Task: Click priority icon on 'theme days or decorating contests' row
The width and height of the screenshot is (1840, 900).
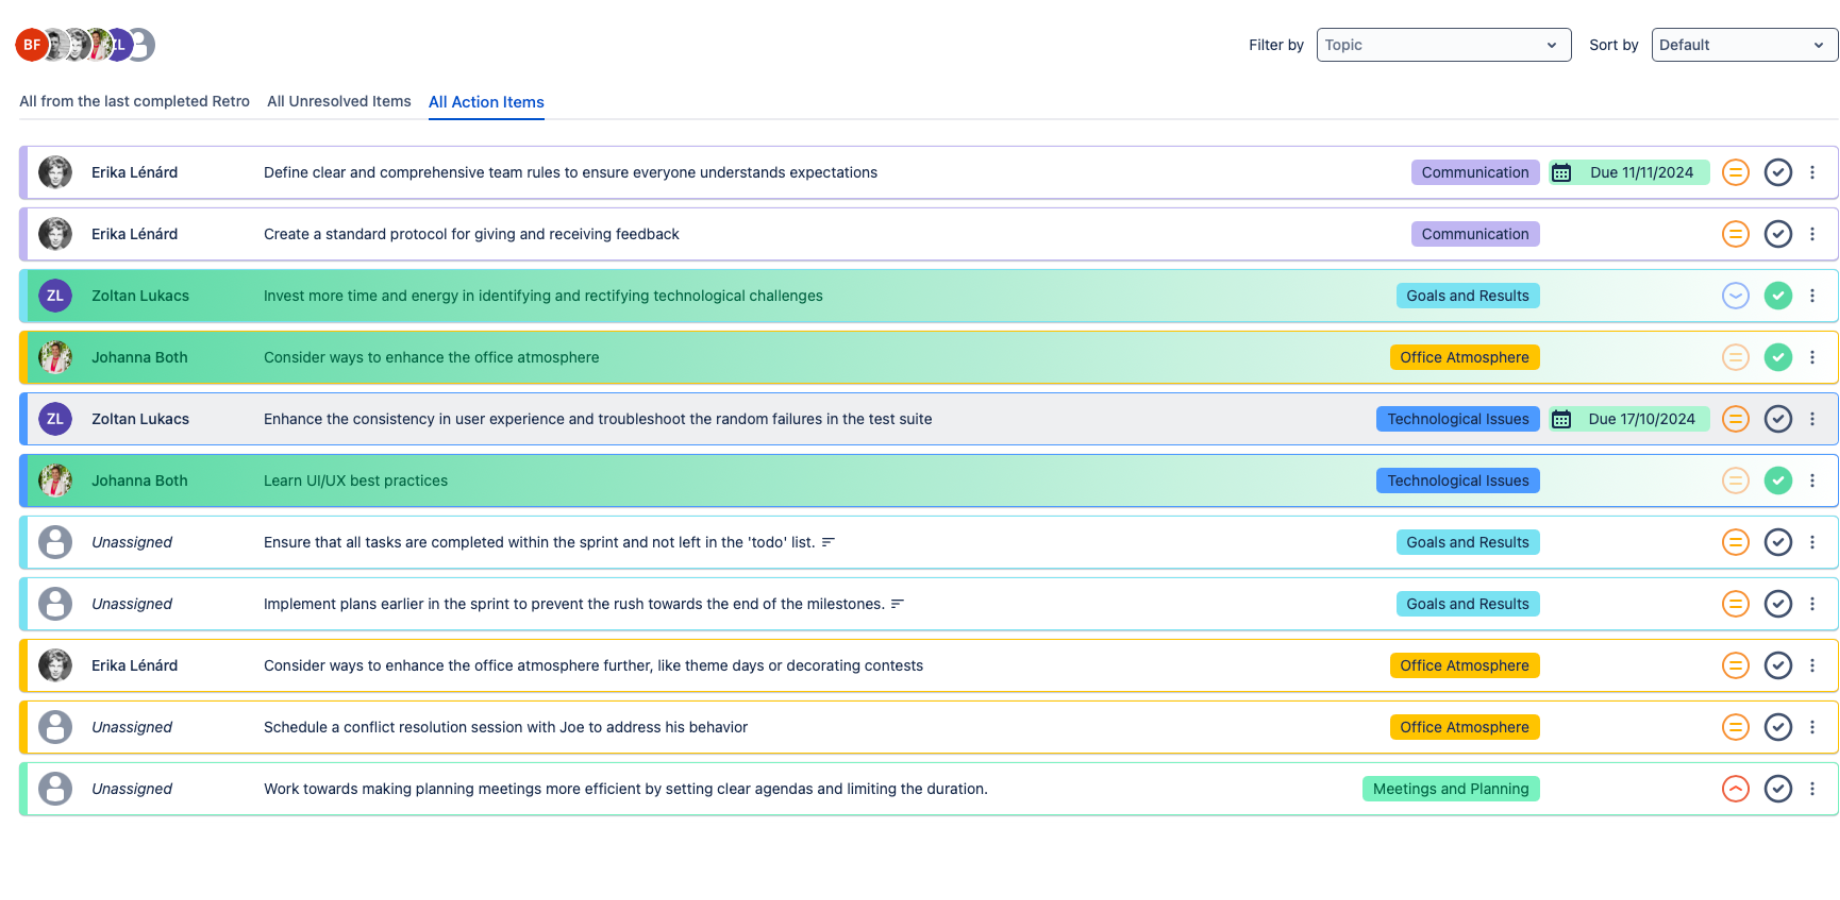Action: pos(1735,666)
